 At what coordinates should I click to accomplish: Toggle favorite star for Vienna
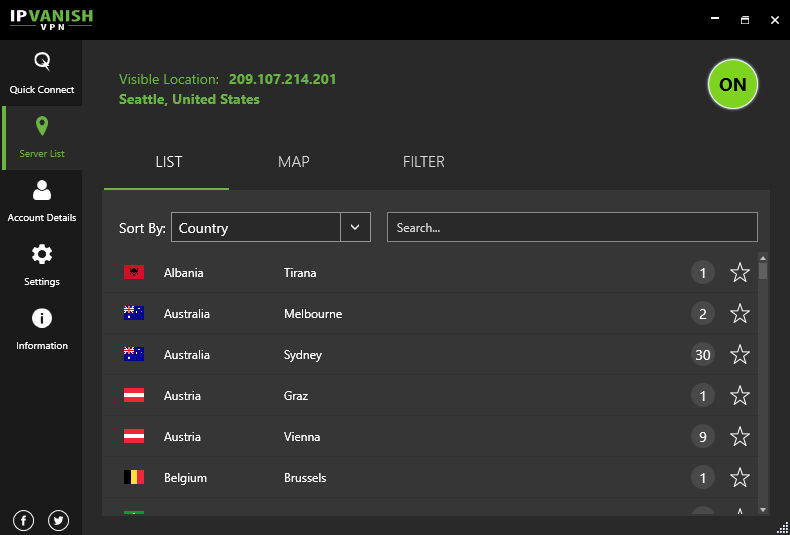(740, 437)
